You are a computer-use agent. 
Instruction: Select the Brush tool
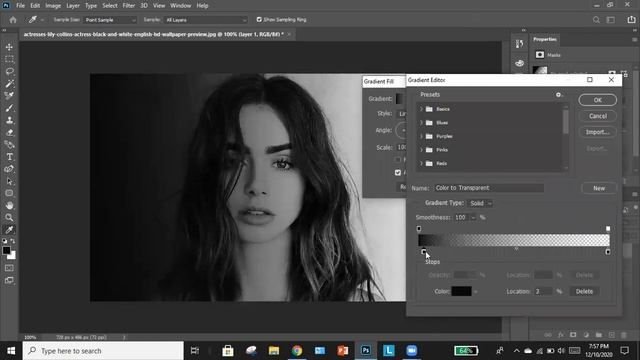[x=9, y=108]
